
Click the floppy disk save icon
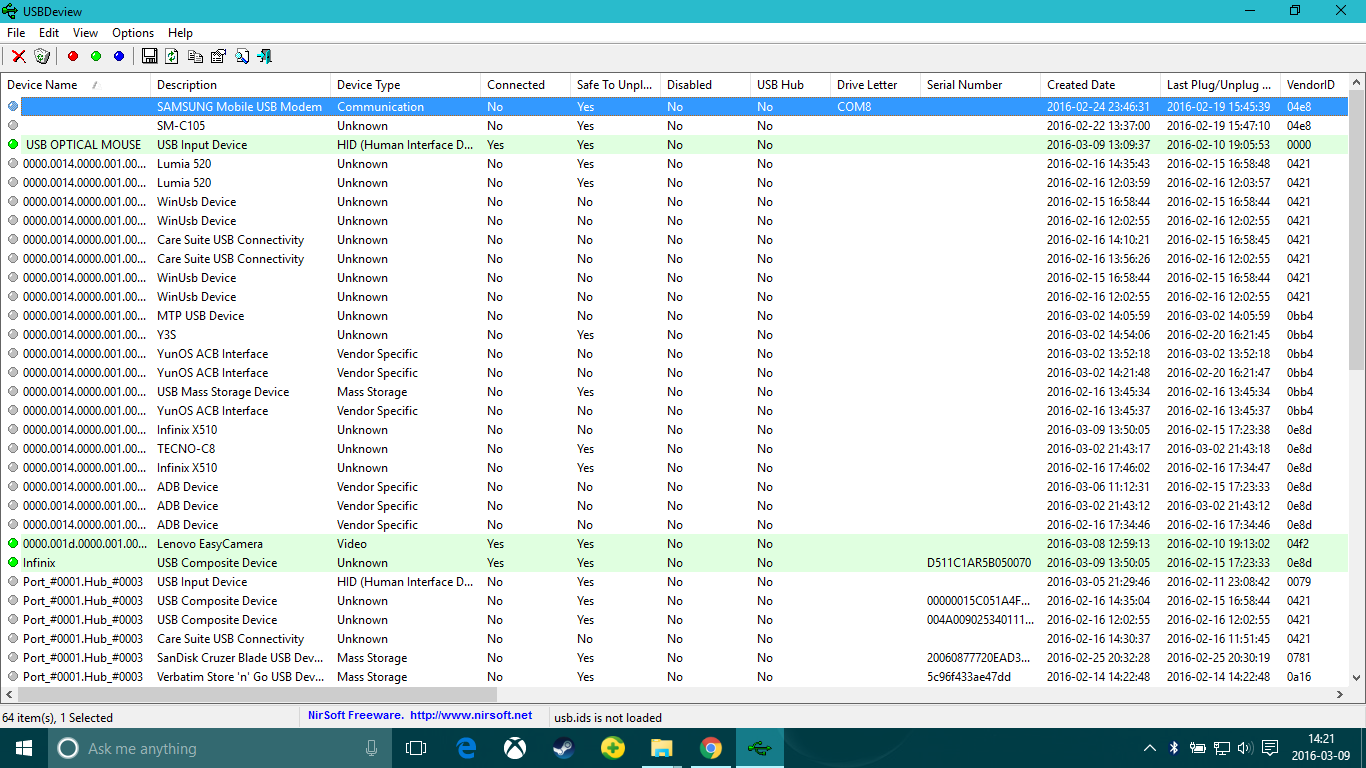(150, 56)
